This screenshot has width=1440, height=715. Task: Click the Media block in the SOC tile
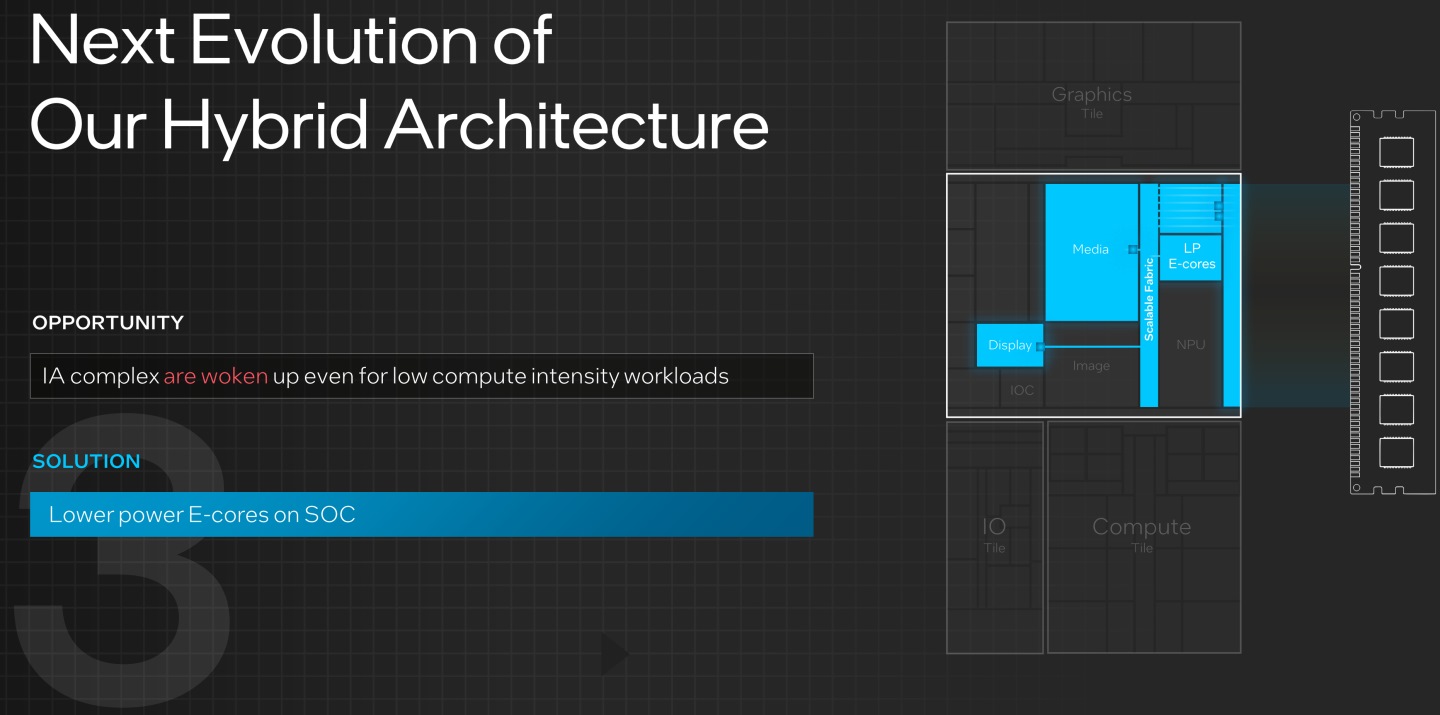(x=1091, y=250)
